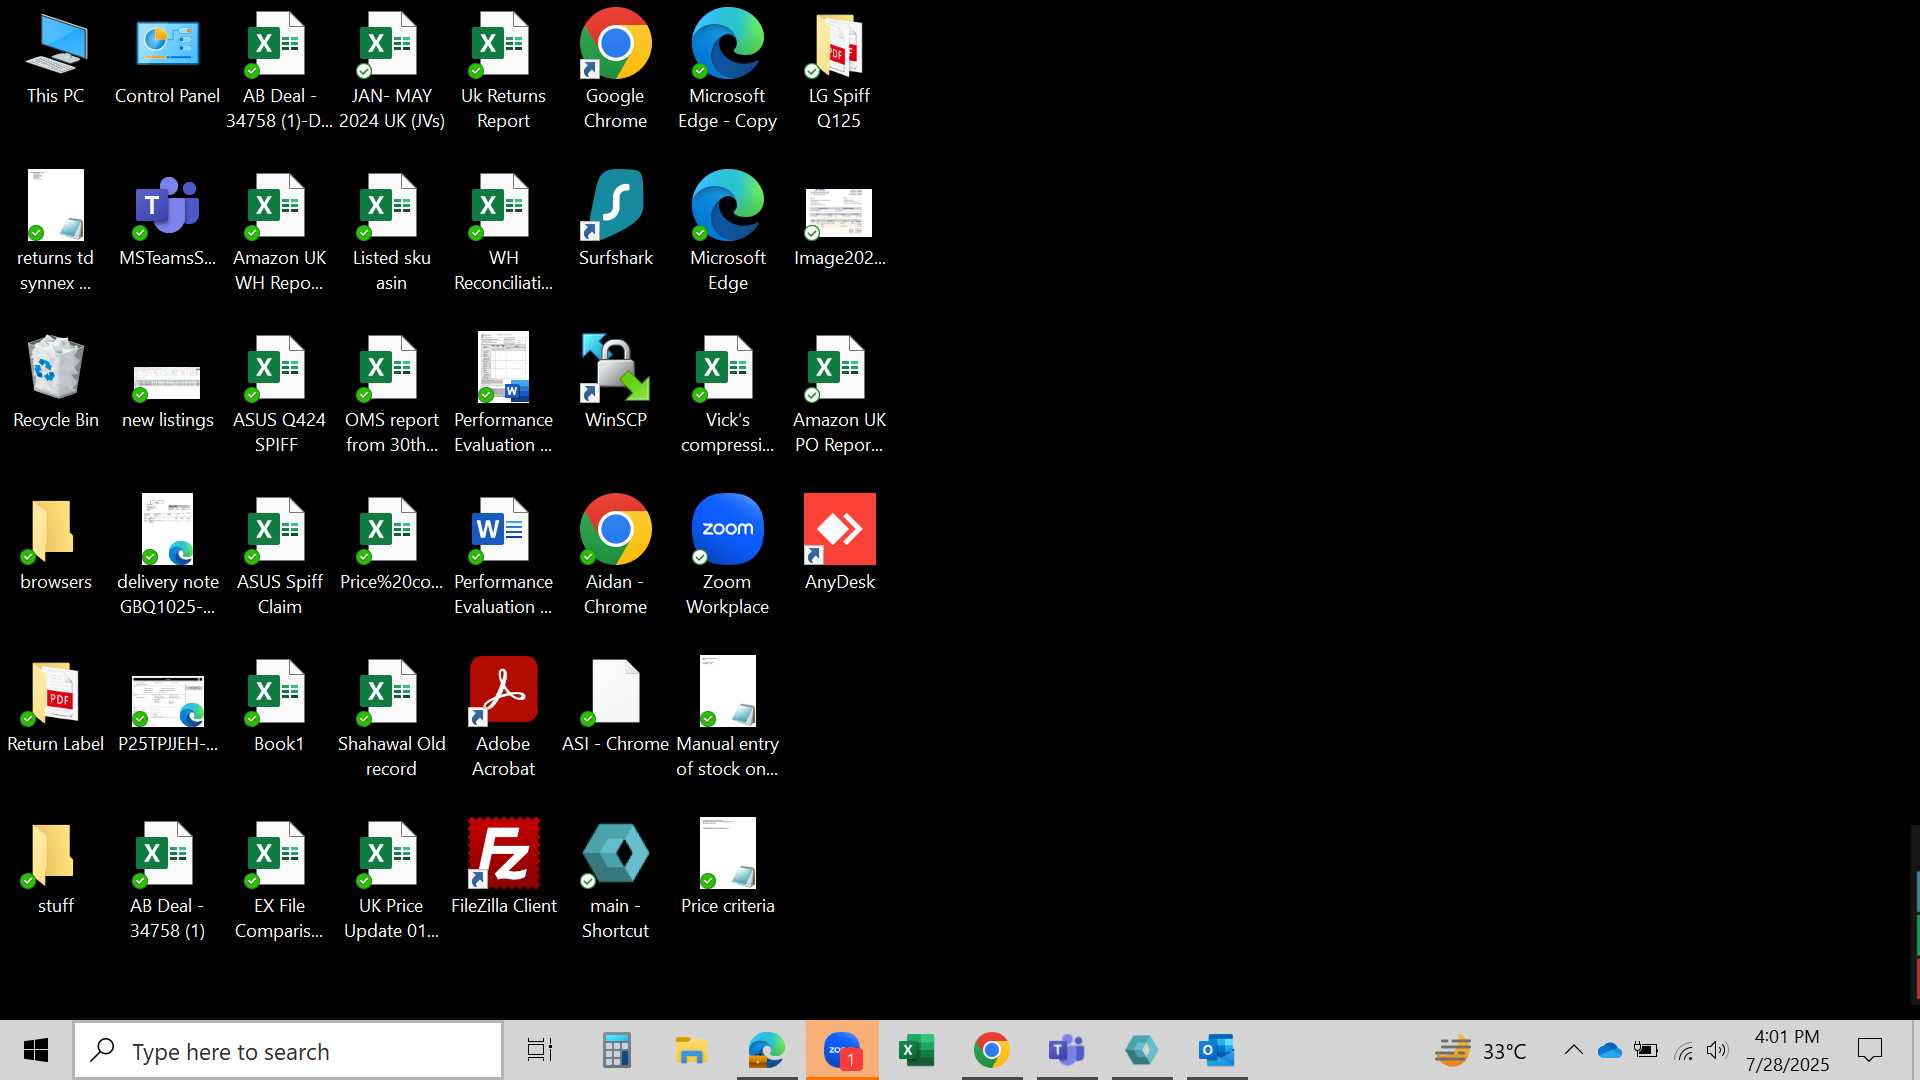Image resolution: width=1920 pixels, height=1080 pixels.
Task: Select the Return Label PDF folder
Action: (x=56, y=708)
